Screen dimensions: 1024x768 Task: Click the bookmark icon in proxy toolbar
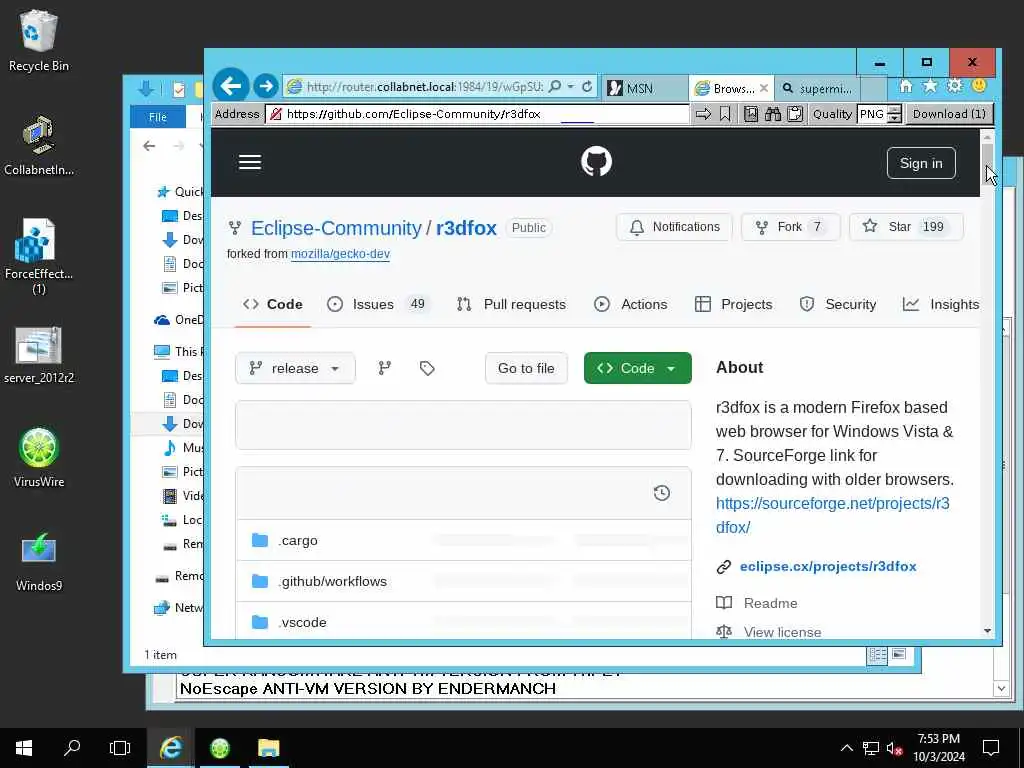coord(725,114)
